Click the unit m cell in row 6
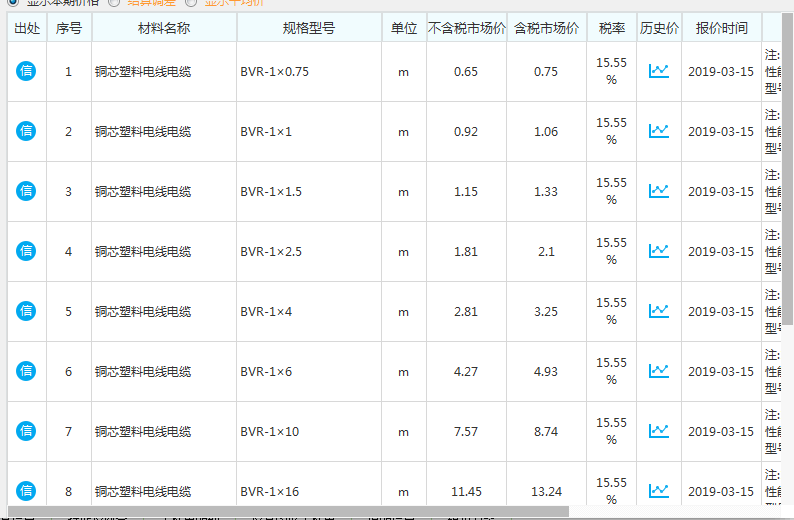The image size is (794, 520). (403, 372)
